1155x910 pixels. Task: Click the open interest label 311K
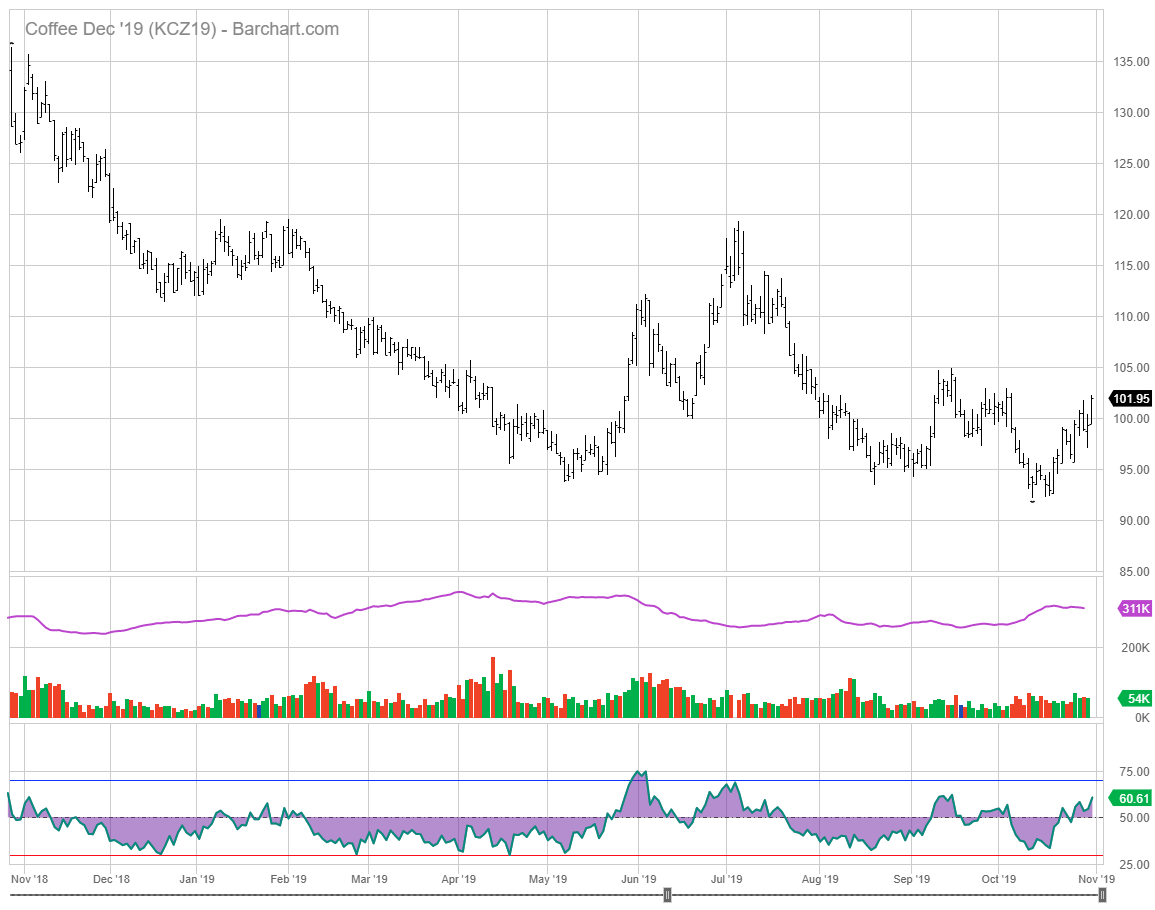tap(1134, 609)
